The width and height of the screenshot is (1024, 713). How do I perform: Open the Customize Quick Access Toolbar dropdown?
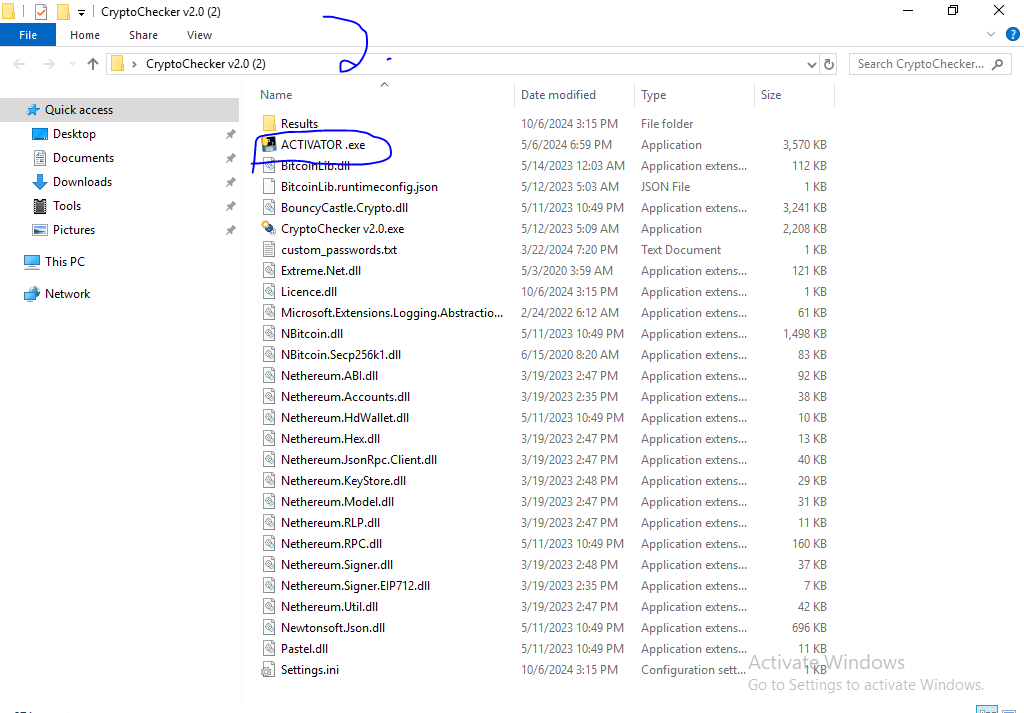coord(81,12)
